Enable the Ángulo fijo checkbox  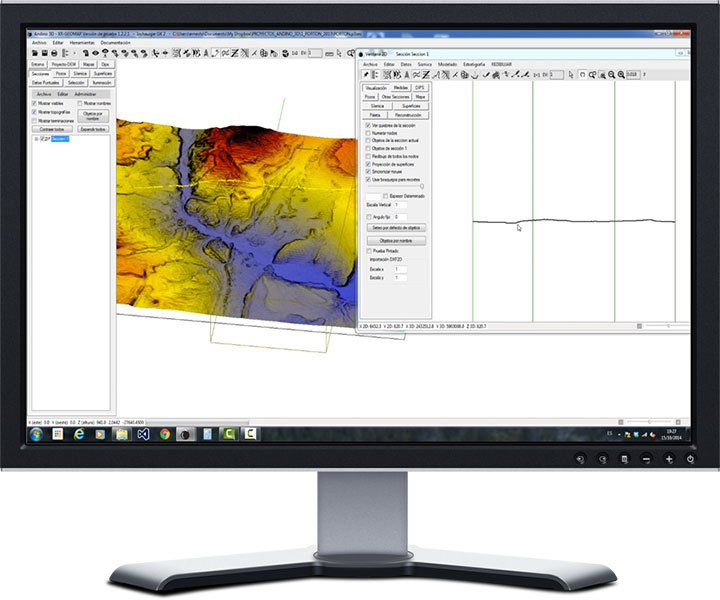369,217
